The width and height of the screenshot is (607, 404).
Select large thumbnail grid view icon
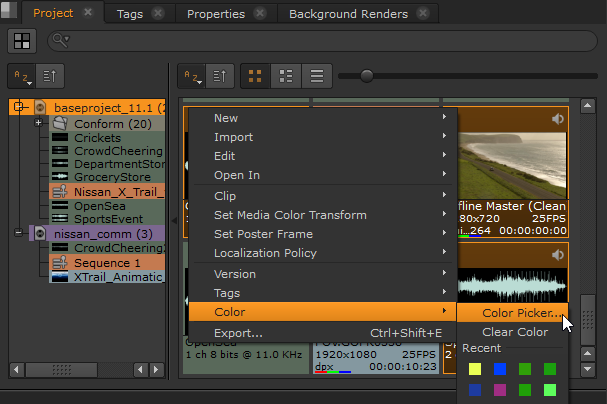pyautogui.click(x=255, y=76)
